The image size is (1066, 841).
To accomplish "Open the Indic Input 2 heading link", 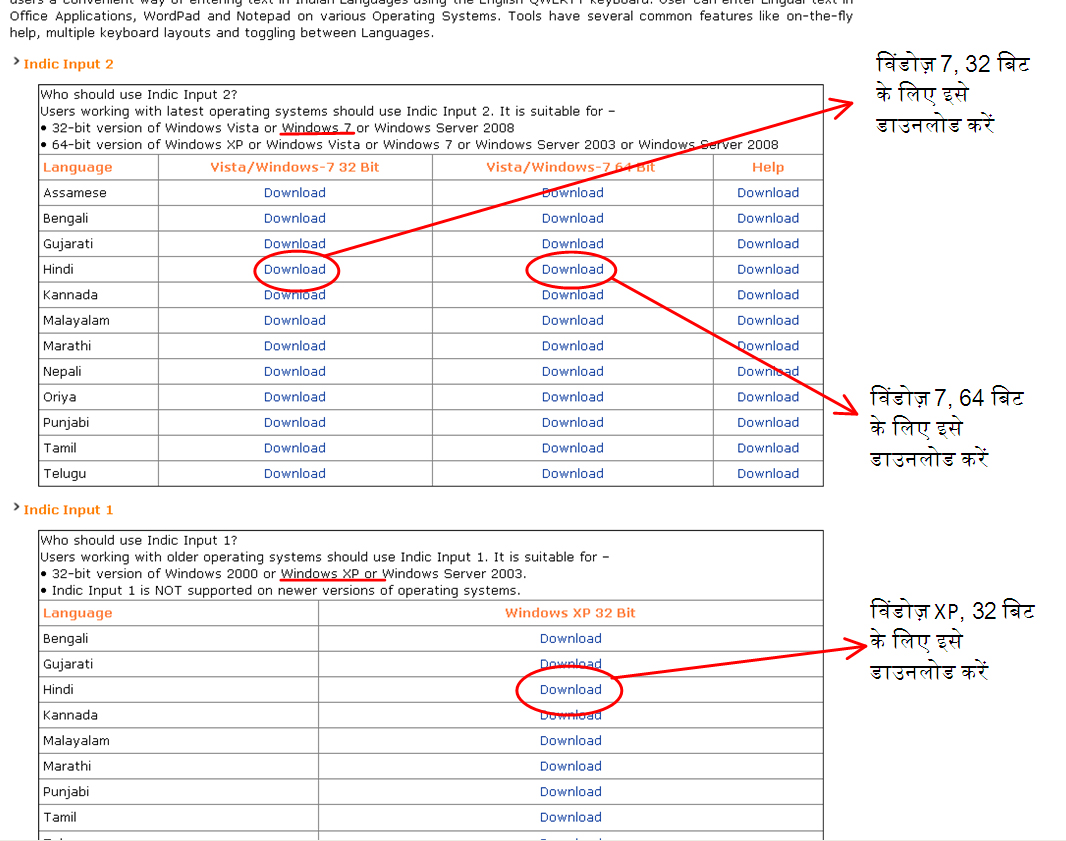I will 69,64.
